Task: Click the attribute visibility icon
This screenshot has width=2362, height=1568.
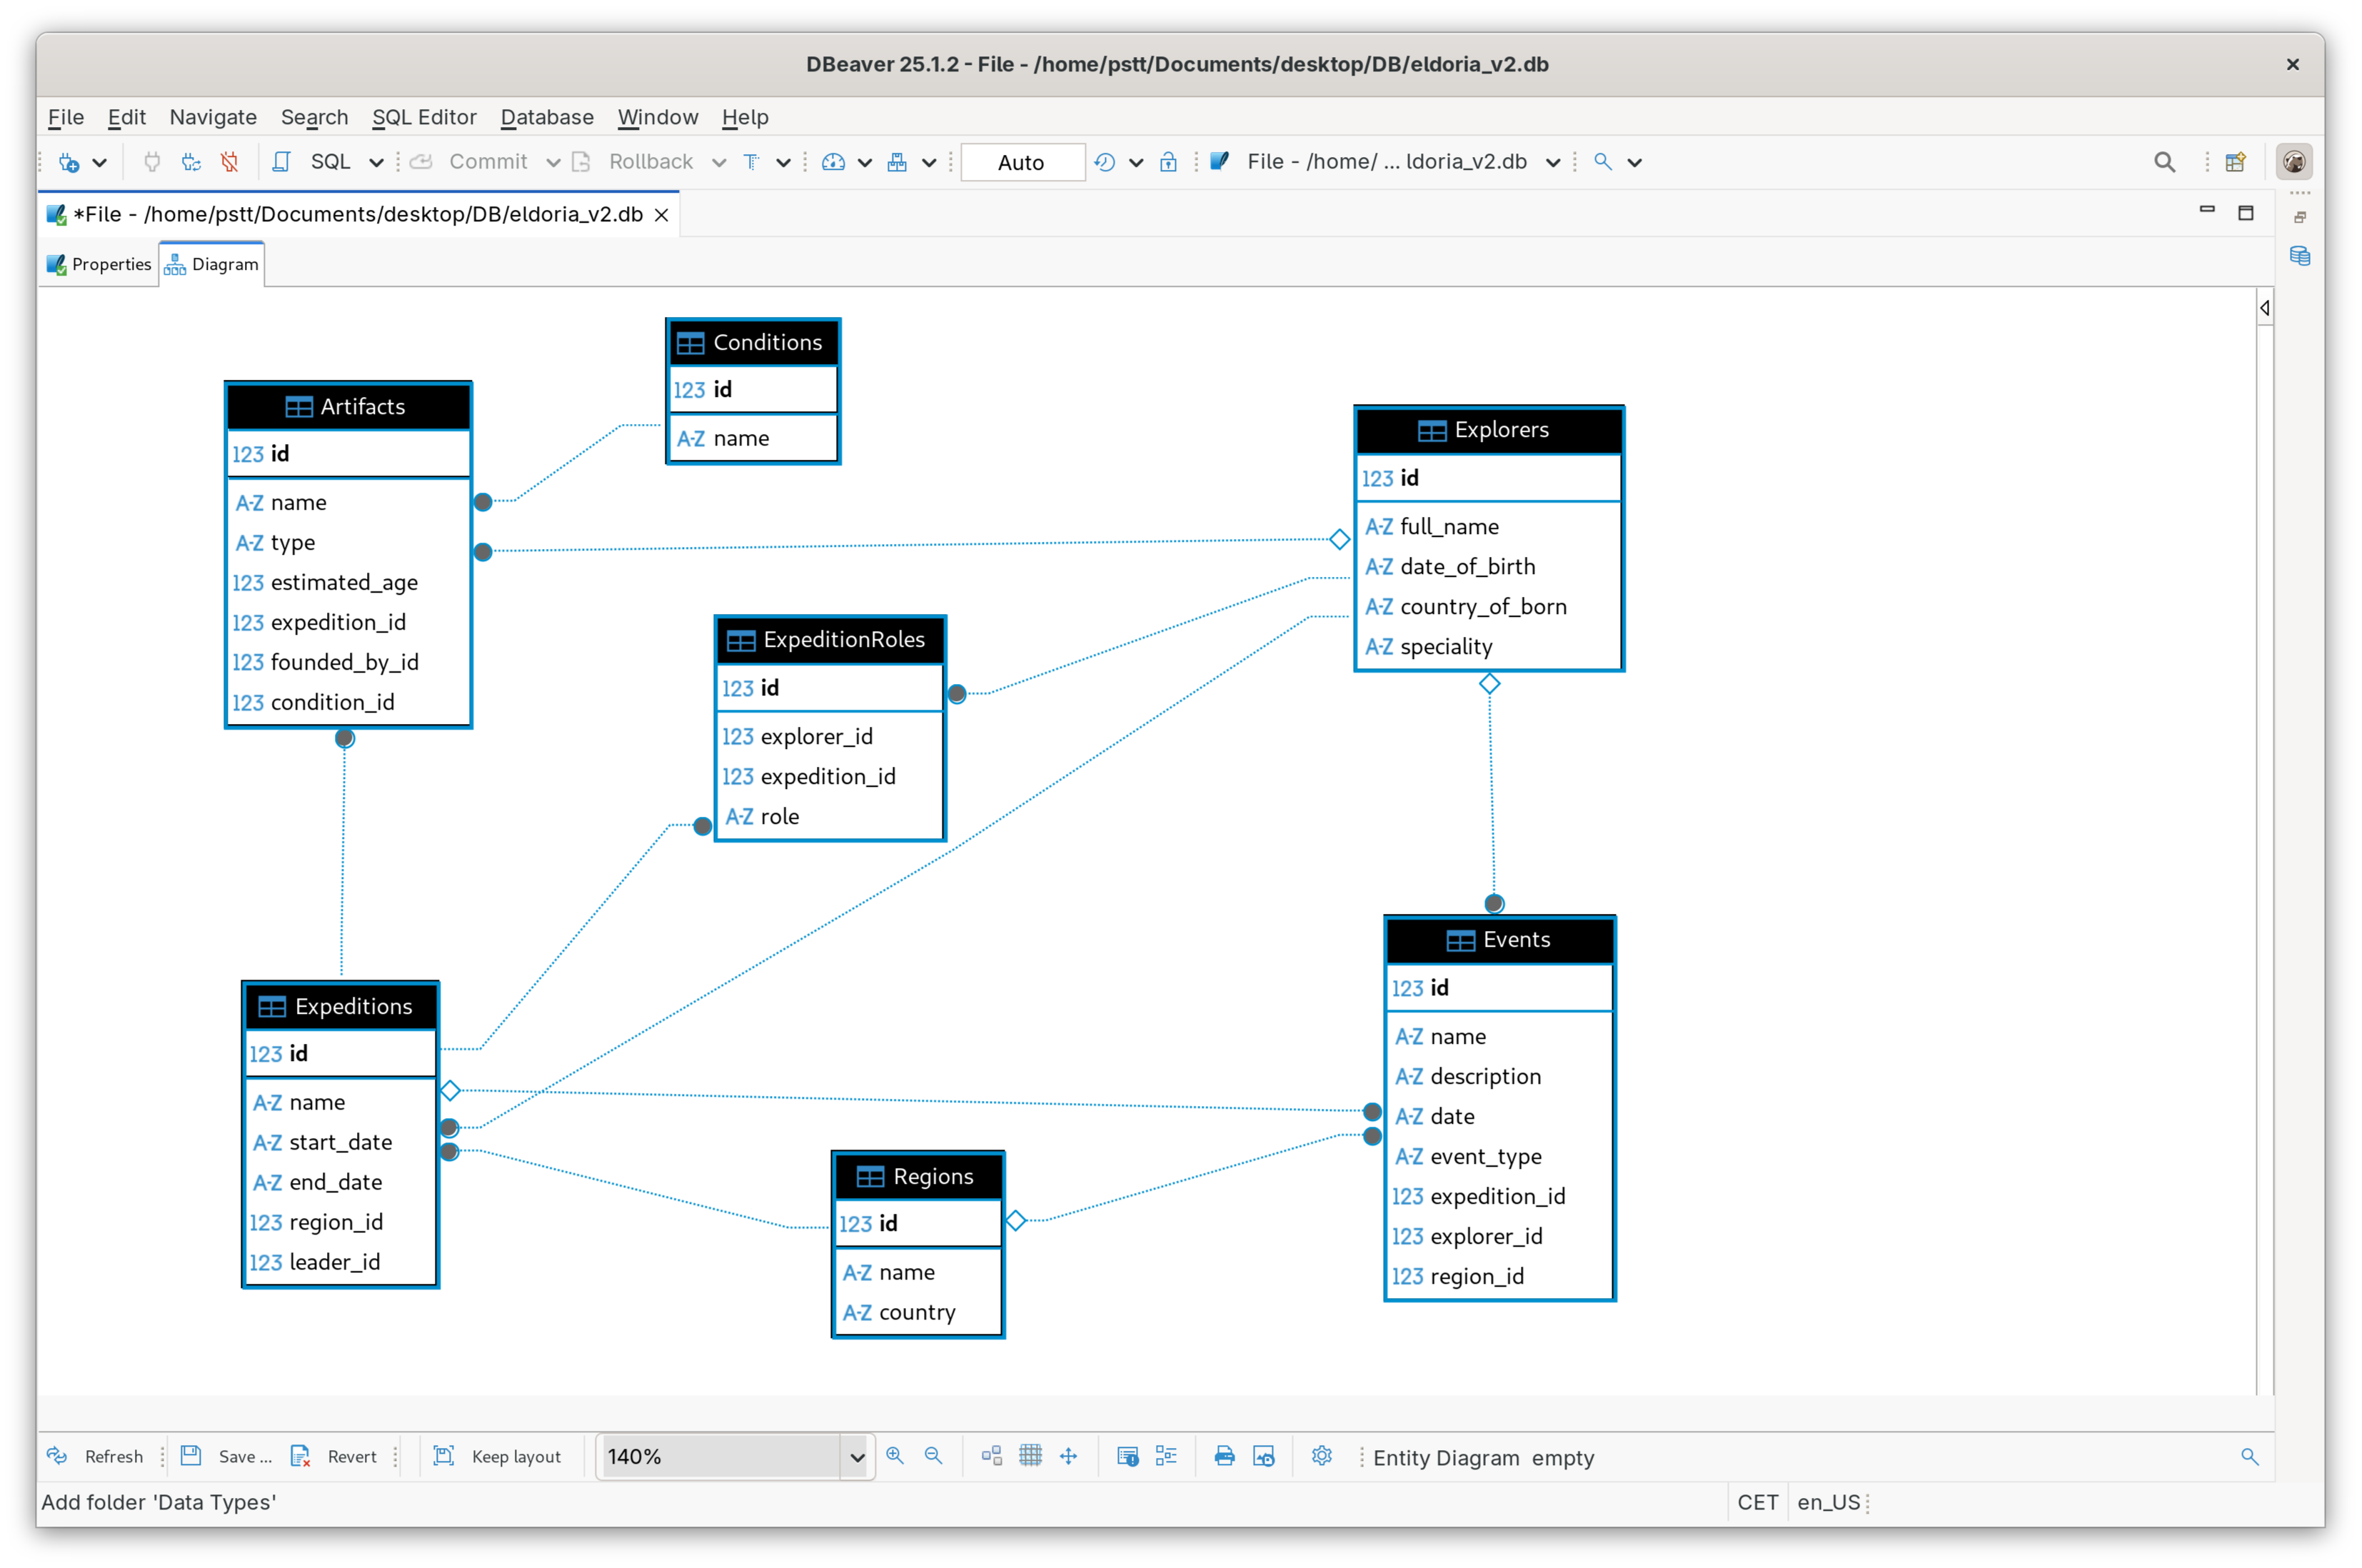Action: pyautogui.click(x=1127, y=1456)
